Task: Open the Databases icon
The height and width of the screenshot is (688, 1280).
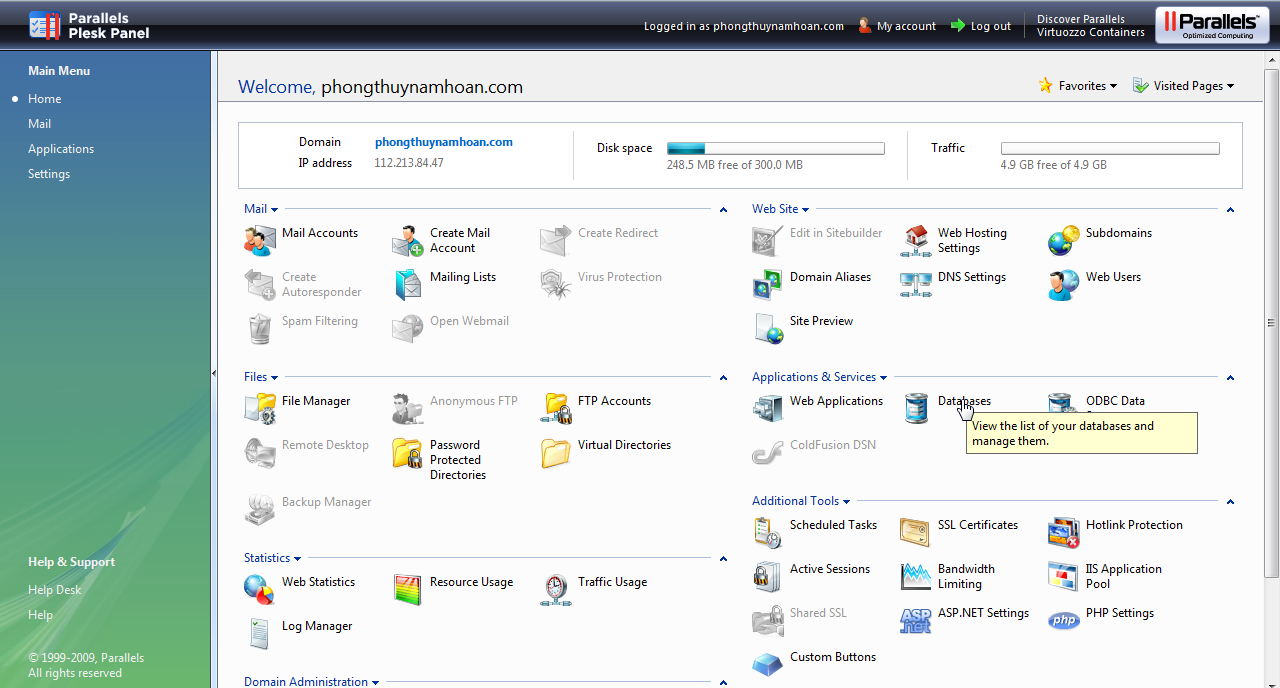Action: tap(916, 408)
